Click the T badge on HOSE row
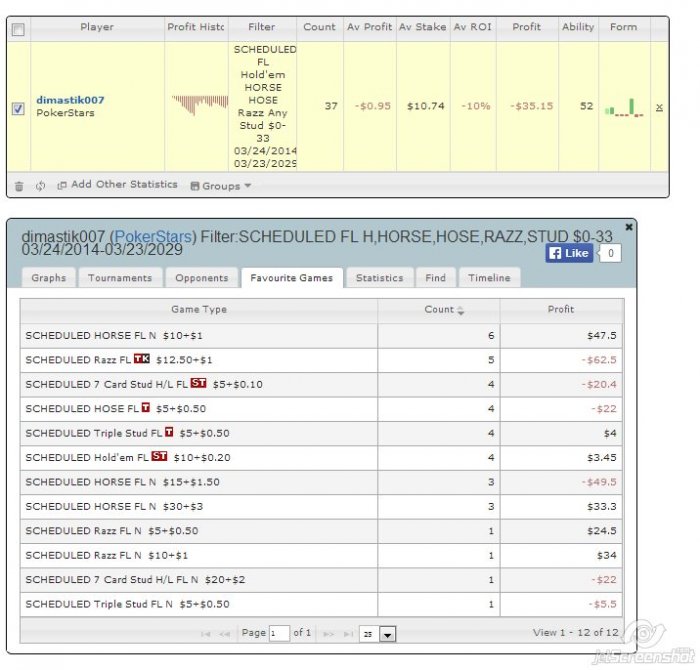Viewport: 700px width, 670px height. (x=146, y=407)
